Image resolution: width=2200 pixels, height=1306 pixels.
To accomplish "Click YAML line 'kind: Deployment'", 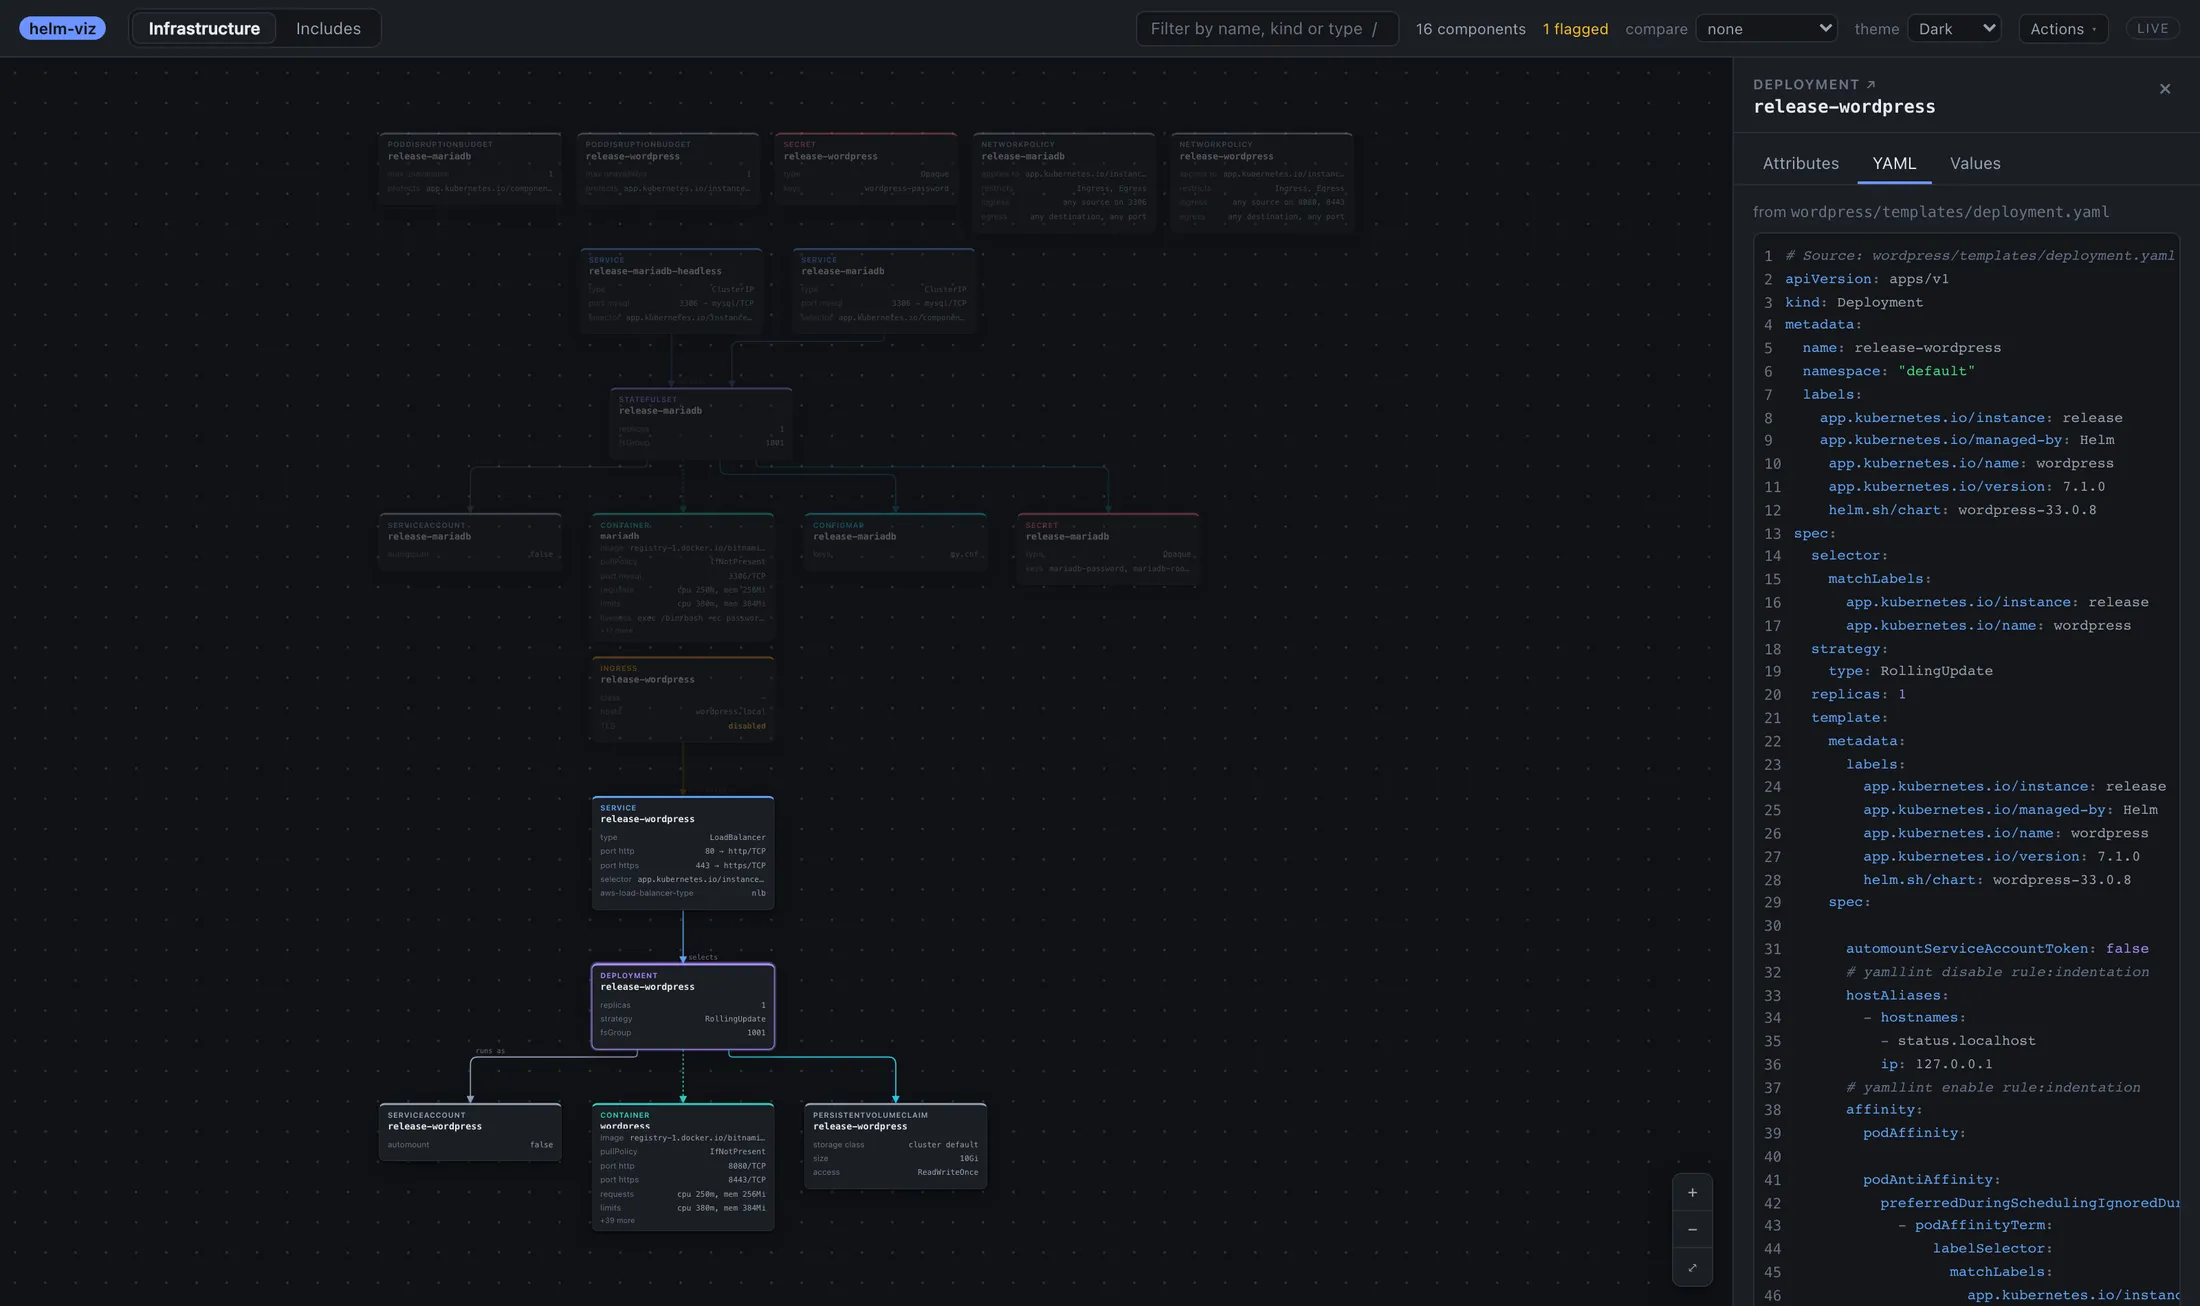I will (1853, 302).
